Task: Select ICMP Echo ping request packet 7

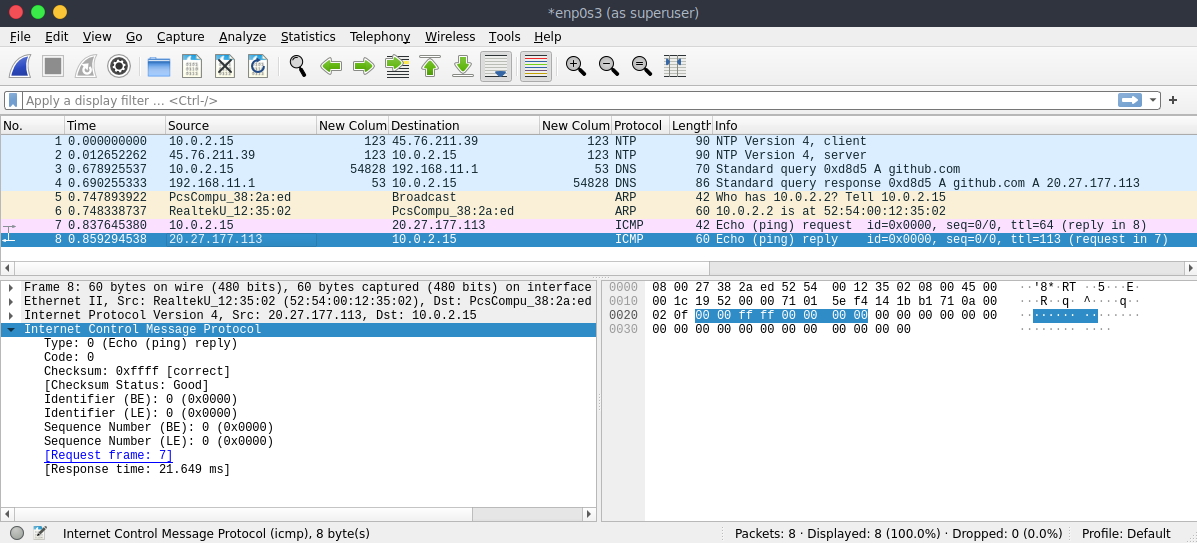Action: click(x=598, y=225)
